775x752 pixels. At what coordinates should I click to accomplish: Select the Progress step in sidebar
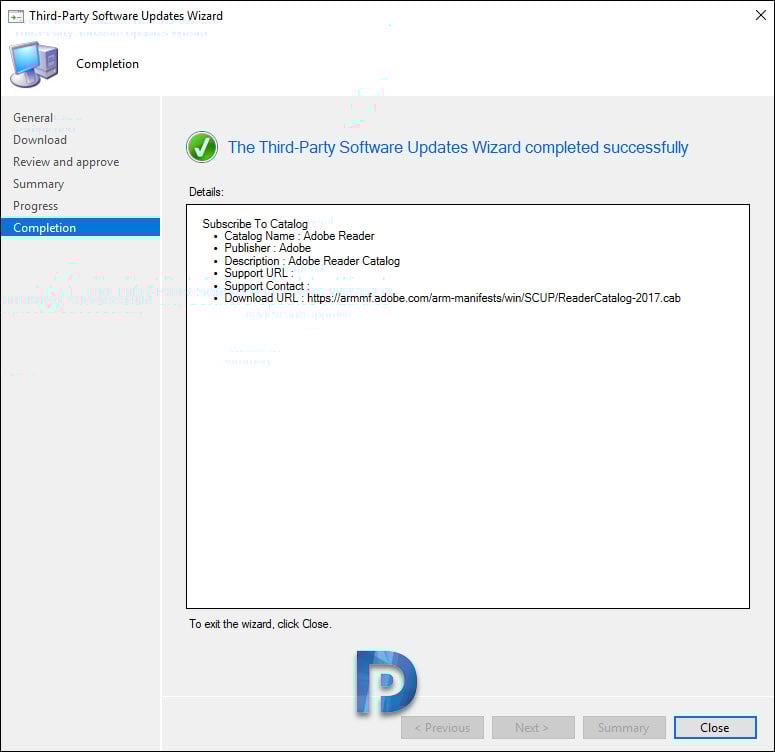pyautogui.click(x=36, y=206)
